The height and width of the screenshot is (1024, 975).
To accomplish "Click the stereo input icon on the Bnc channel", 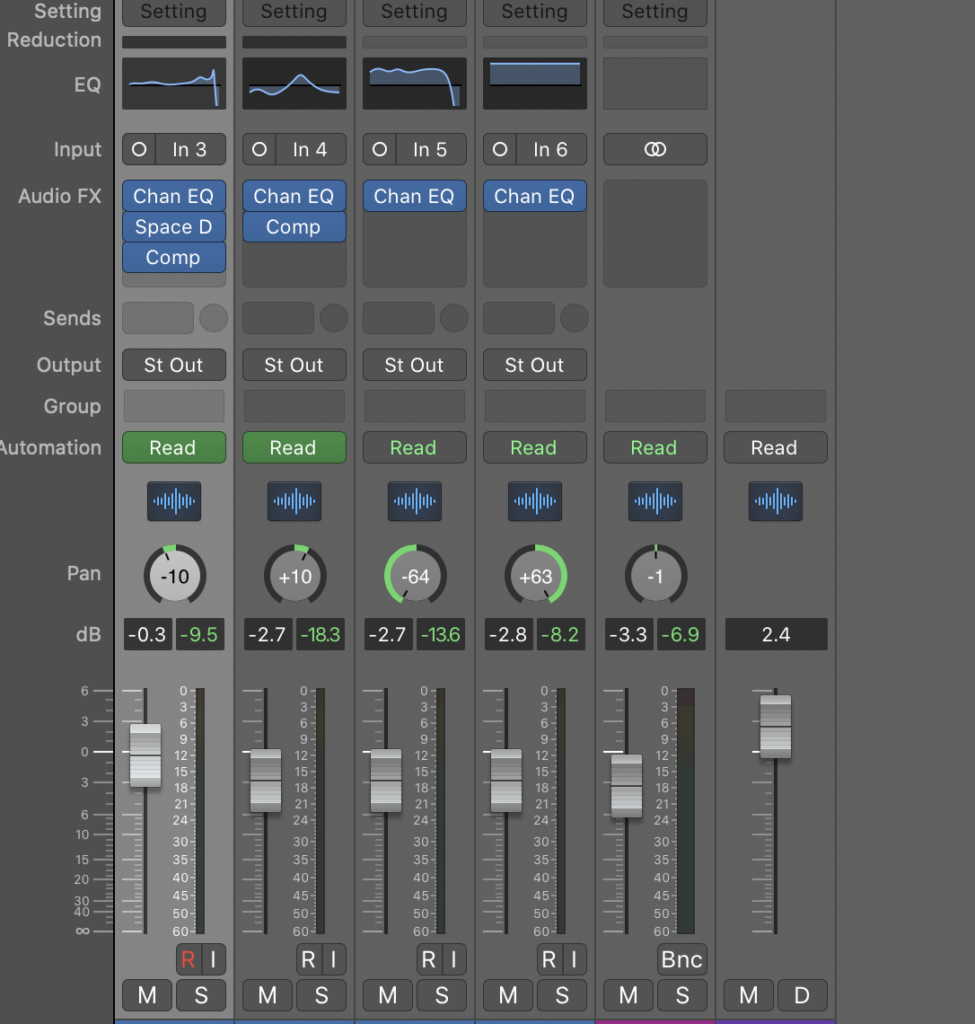I will (655, 150).
